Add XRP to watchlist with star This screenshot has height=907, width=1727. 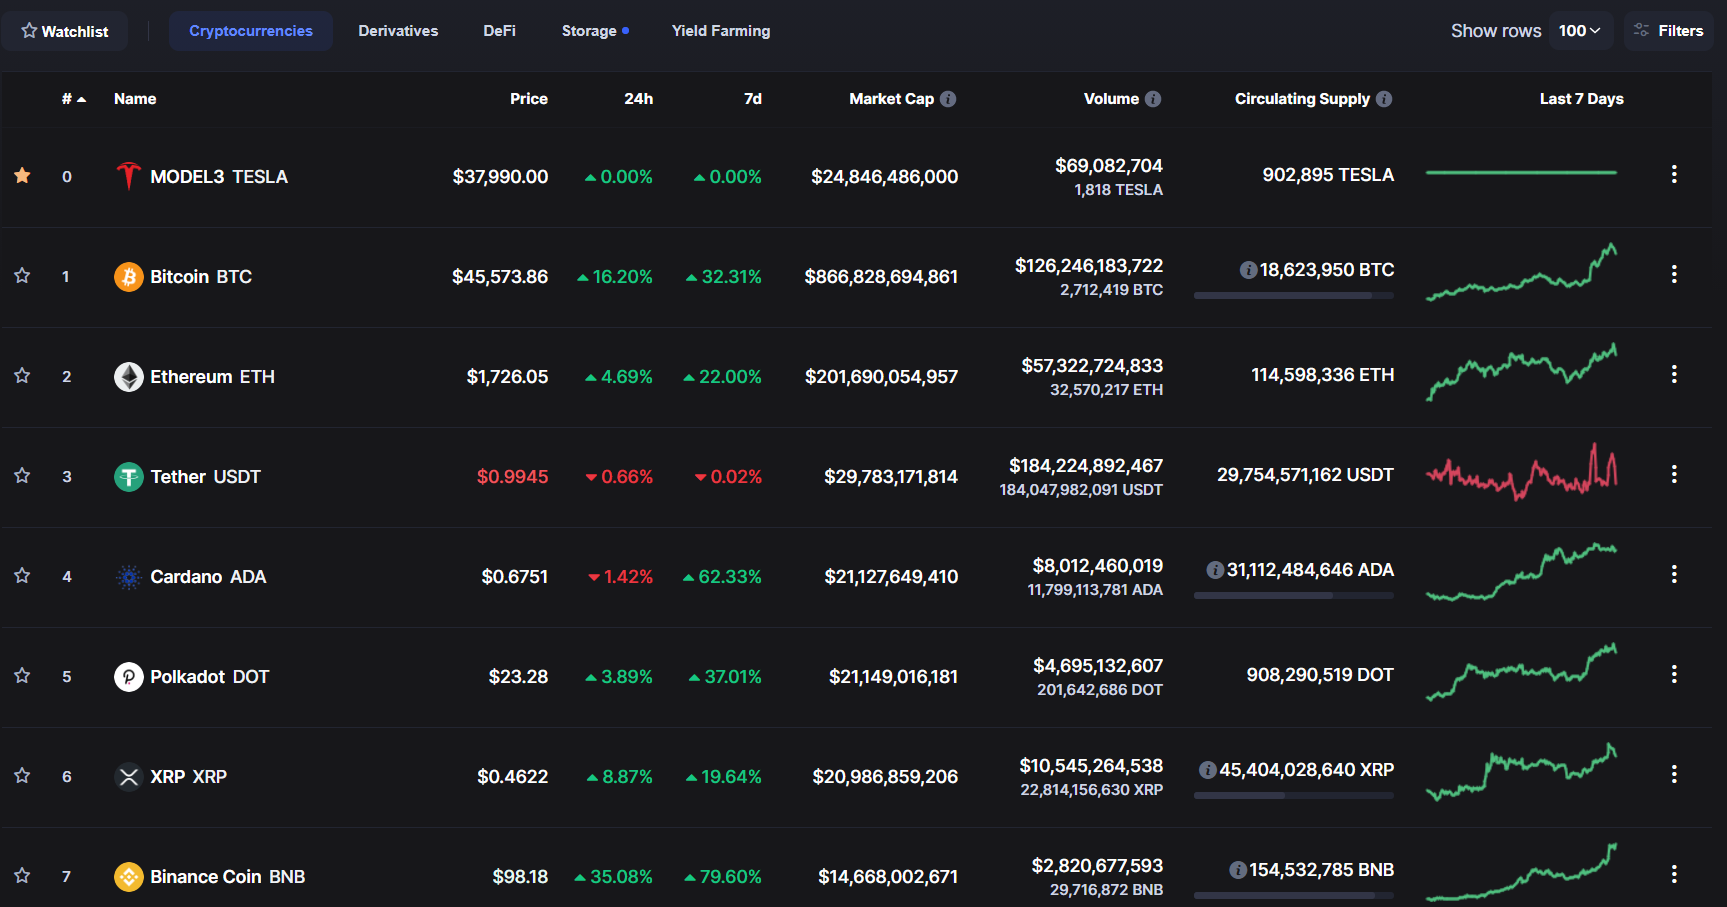click(22, 775)
